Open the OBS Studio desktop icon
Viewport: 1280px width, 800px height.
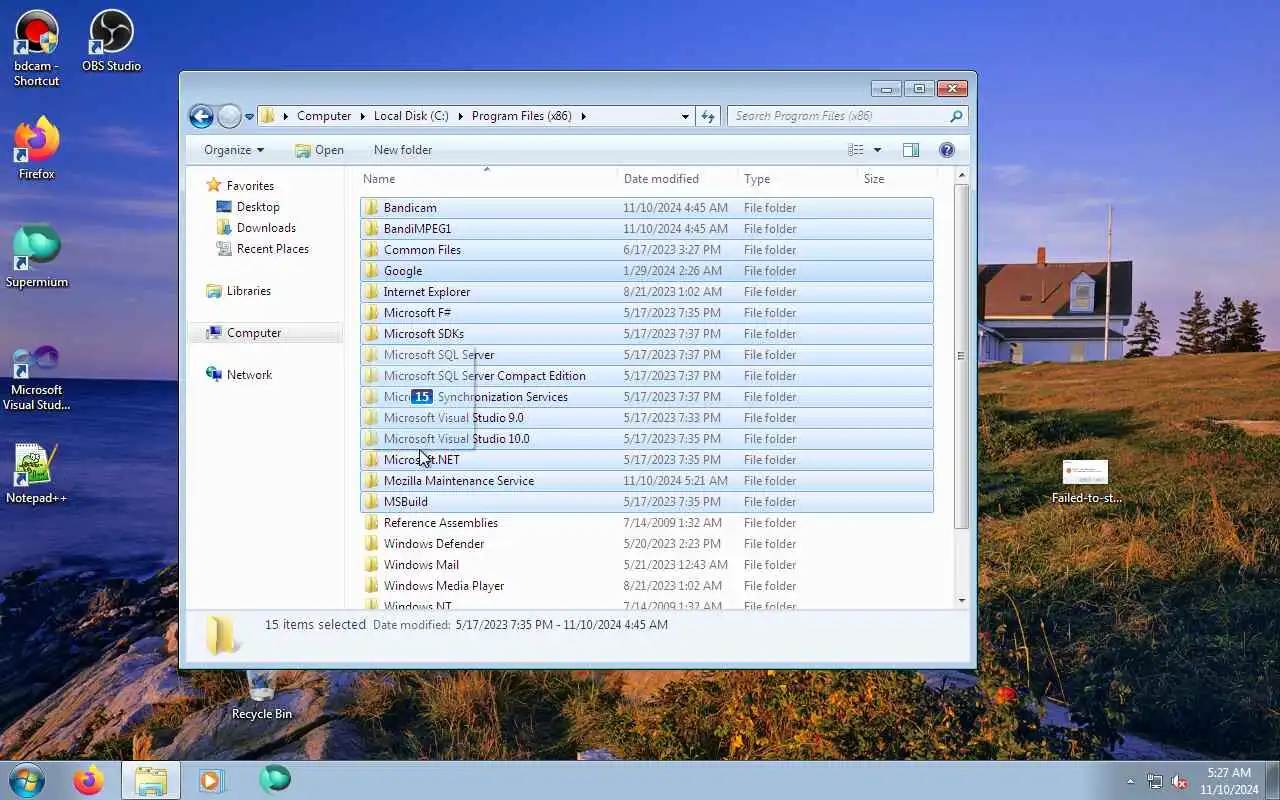[x=111, y=41]
